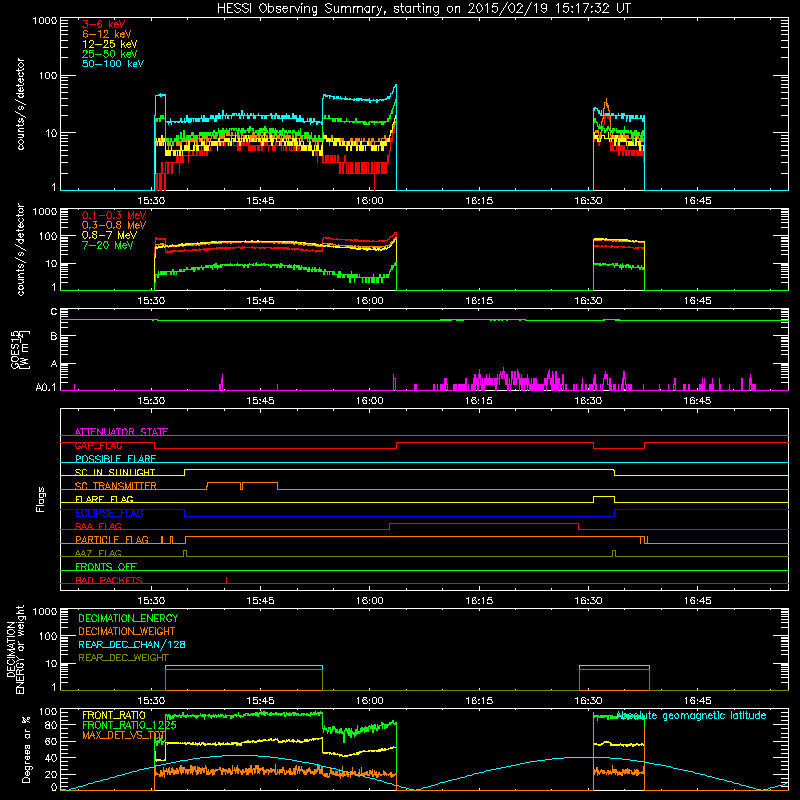Click the FRONT_RATIO_1225 legend entry
Viewport: 800px width, 800px height.
pyautogui.click(x=129, y=725)
